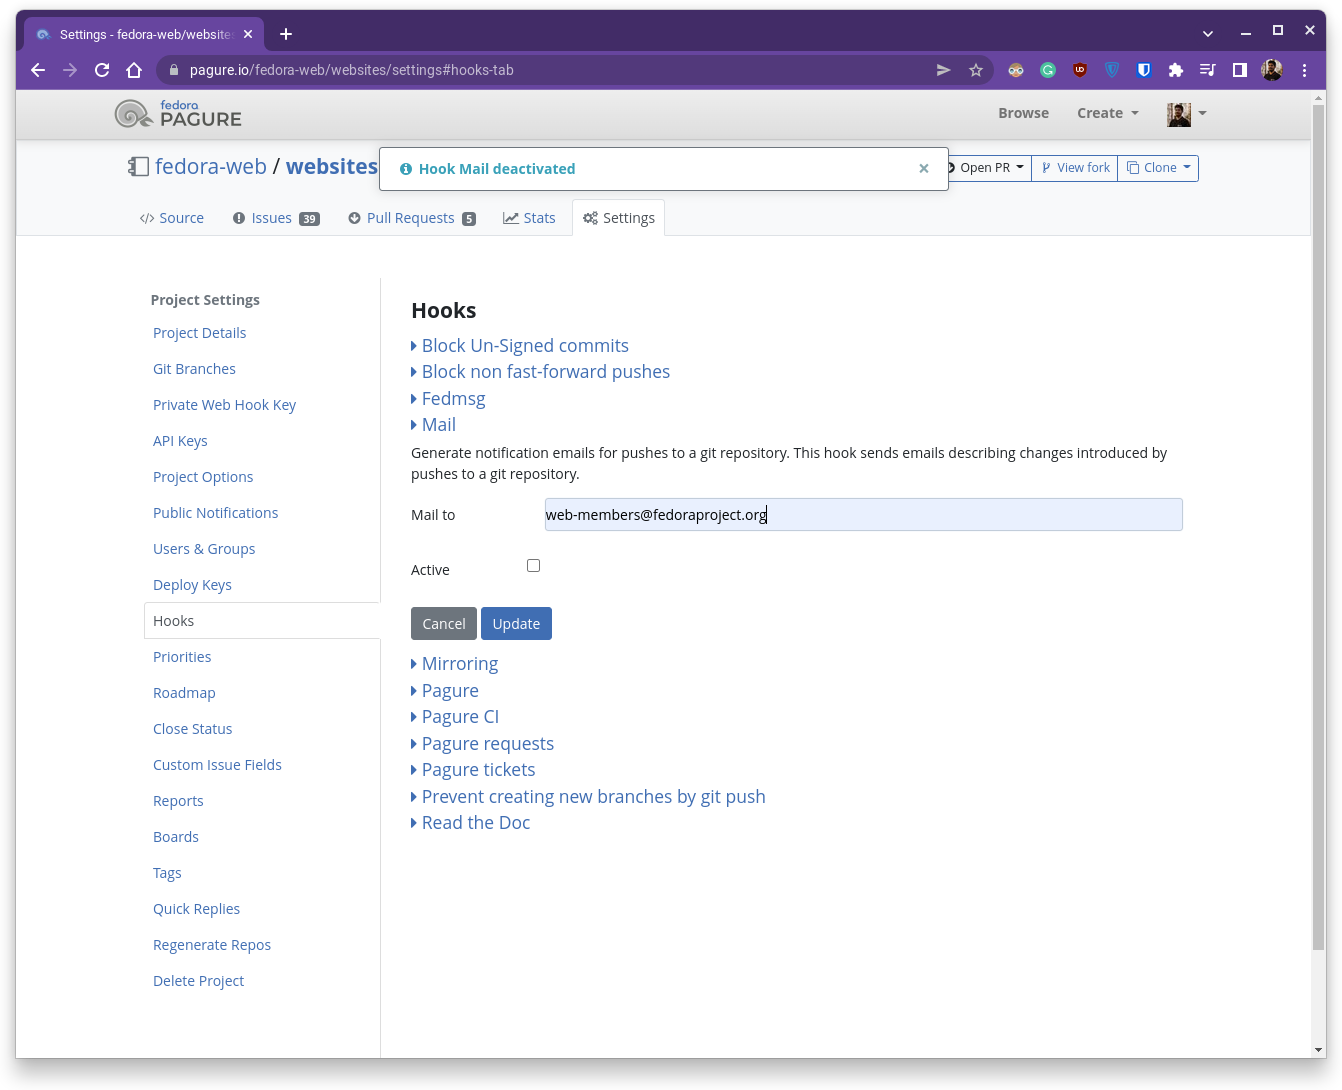Open Project Options settings
The width and height of the screenshot is (1342, 1090).
203,477
